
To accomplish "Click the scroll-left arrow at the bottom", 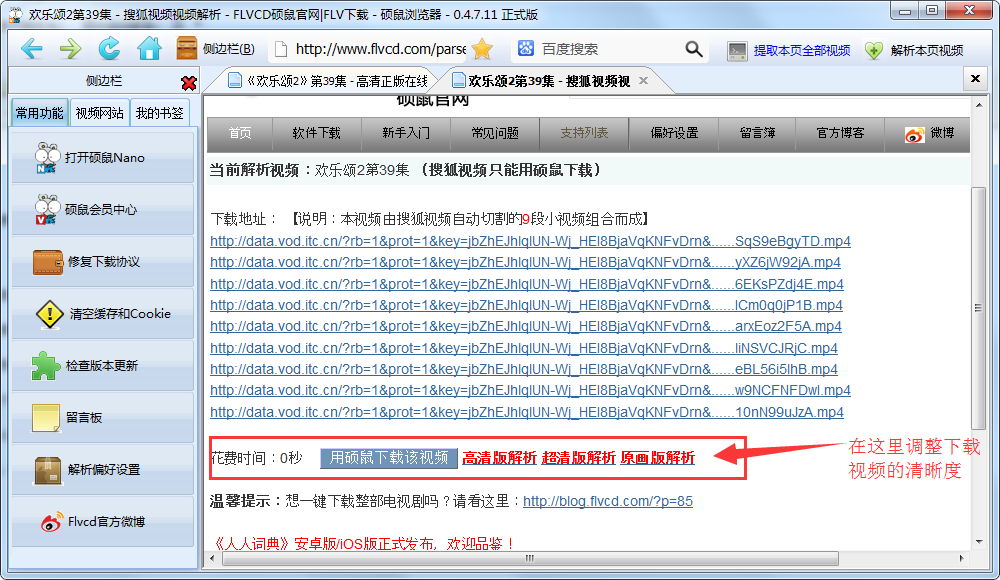I will [212, 558].
